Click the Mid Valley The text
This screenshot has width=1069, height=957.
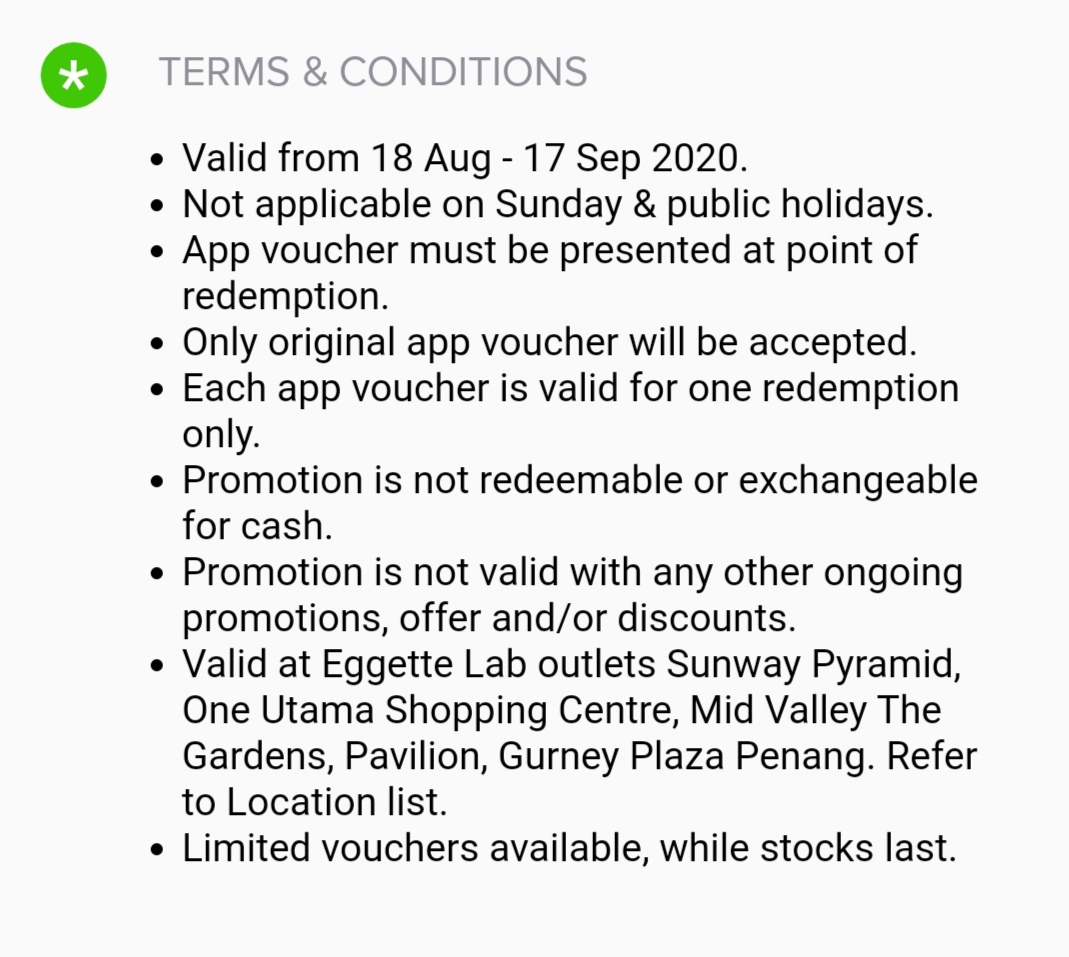pyautogui.click(x=816, y=710)
